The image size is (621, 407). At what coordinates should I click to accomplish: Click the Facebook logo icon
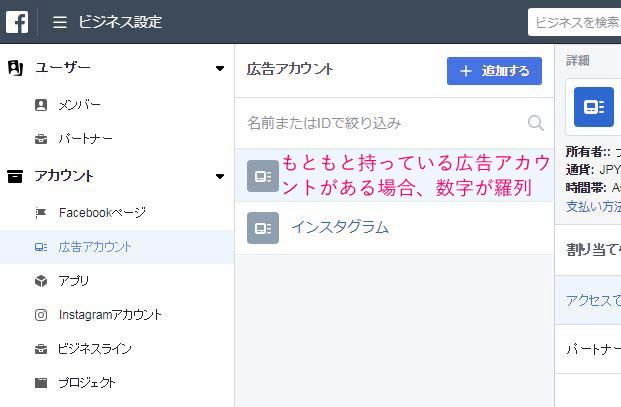click(17, 22)
